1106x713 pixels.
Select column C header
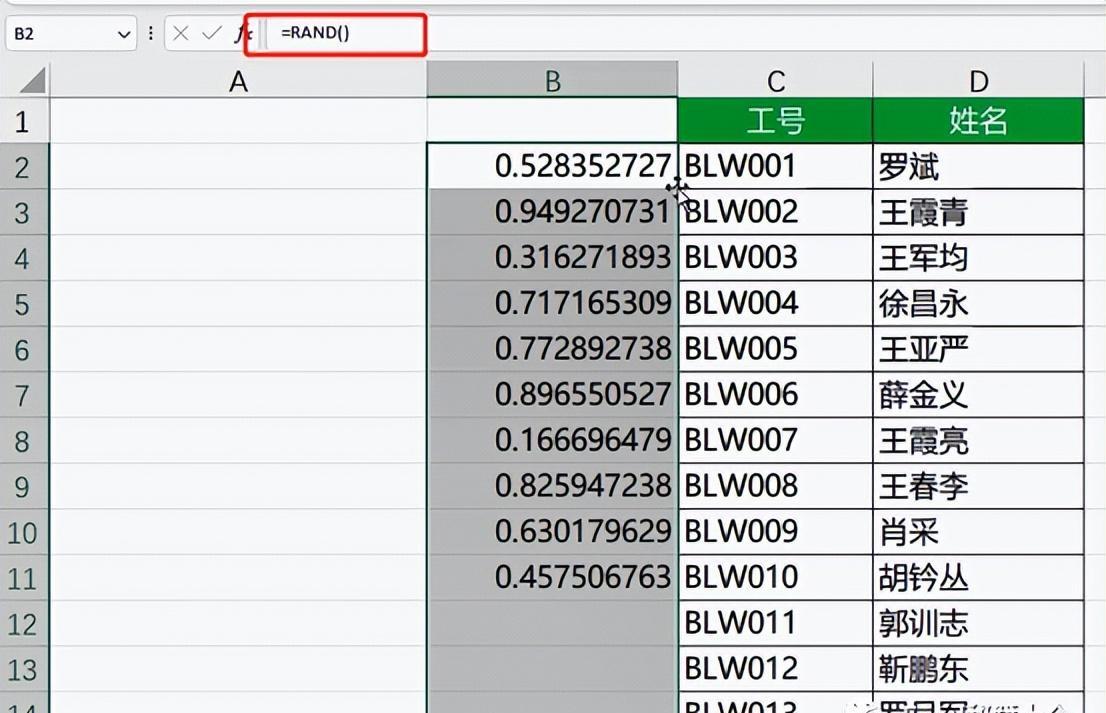click(x=775, y=80)
